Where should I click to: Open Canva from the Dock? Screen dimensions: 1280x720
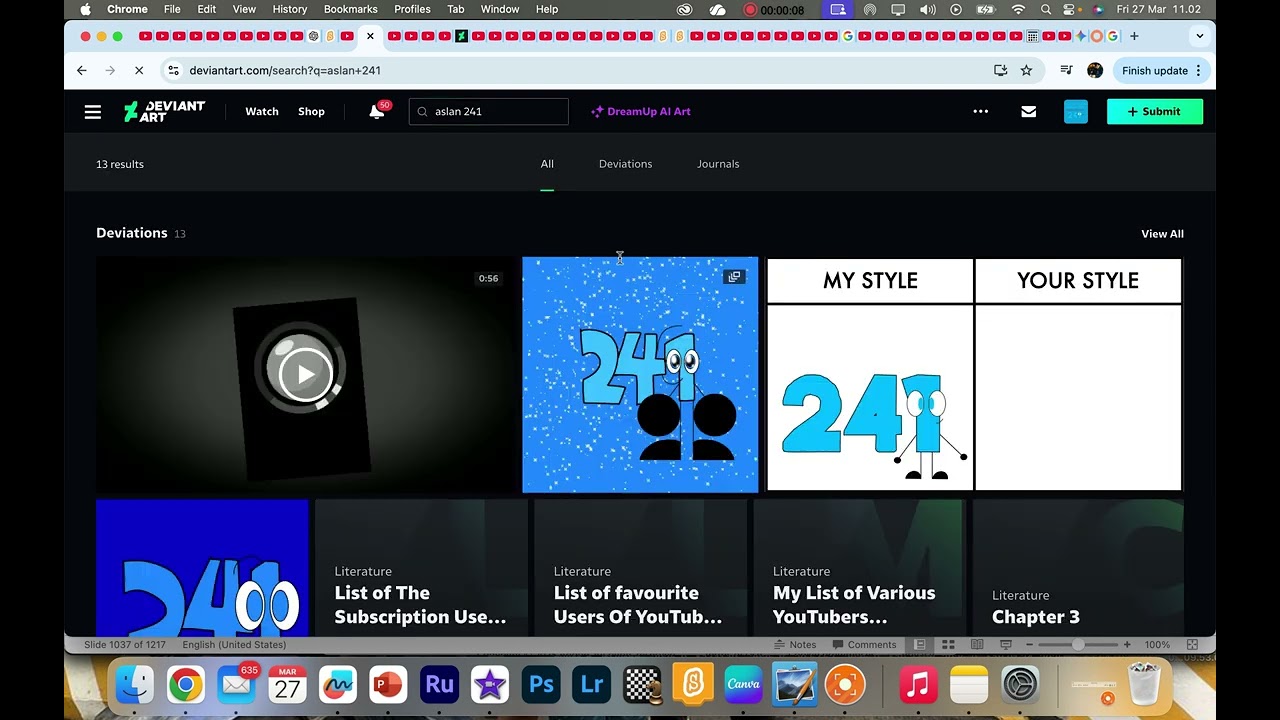coord(744,685)
